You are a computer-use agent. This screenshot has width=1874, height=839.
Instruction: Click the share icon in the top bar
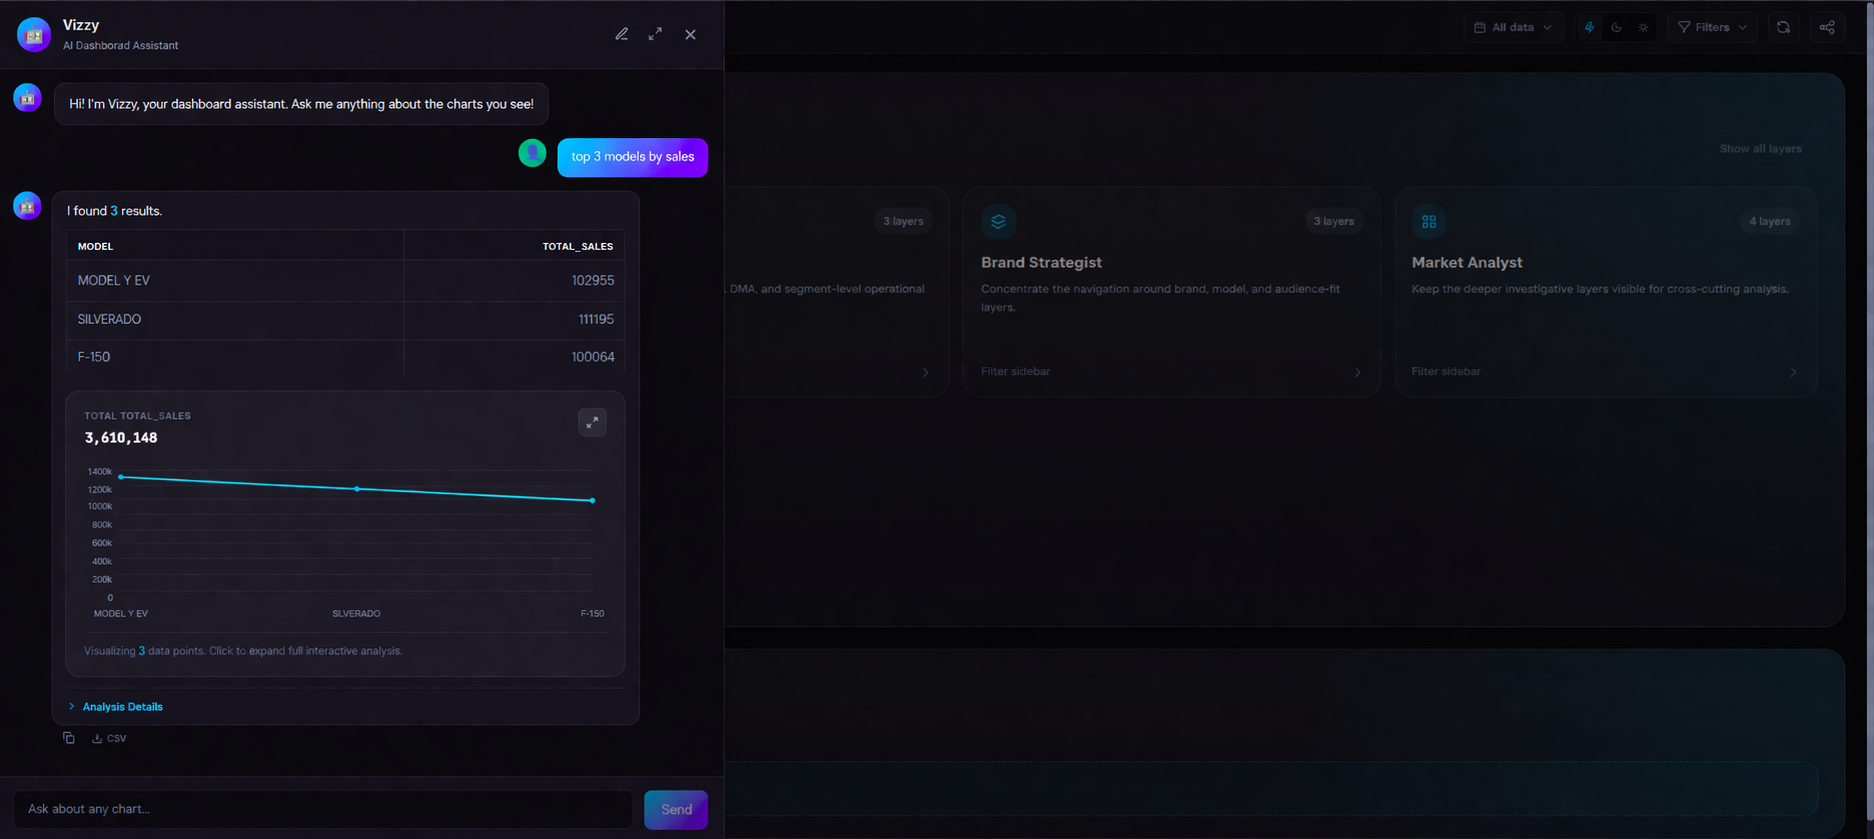click(1827, 27)
